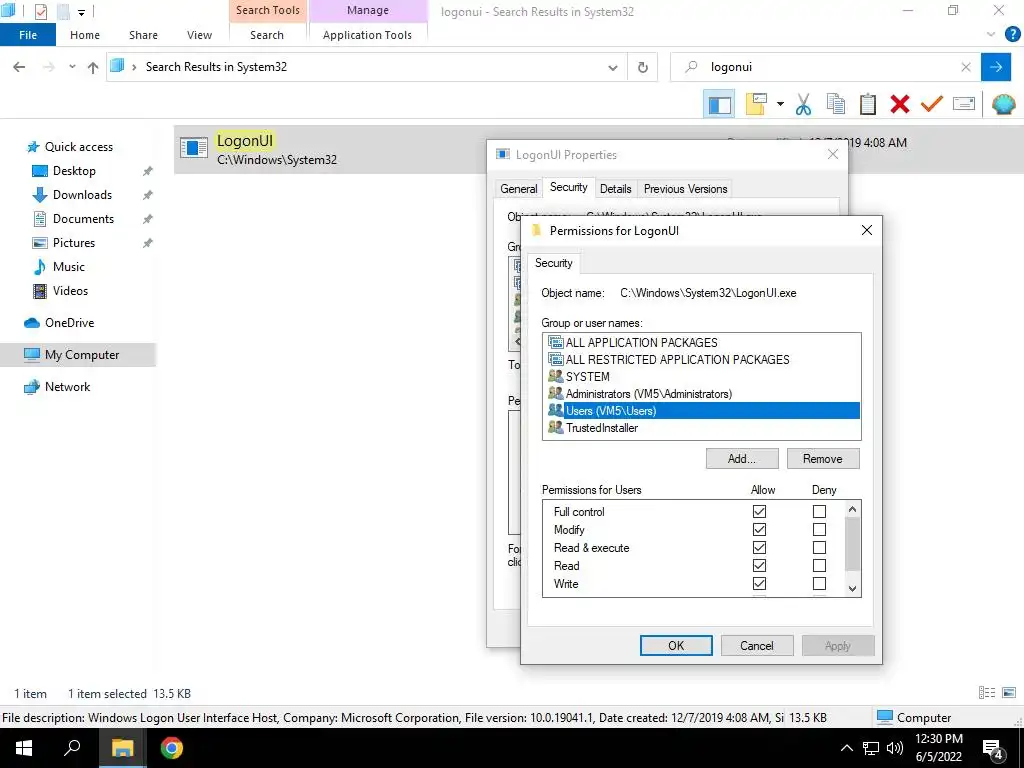
Task: Select the Network sidebar item
Action: coord(67,387)
